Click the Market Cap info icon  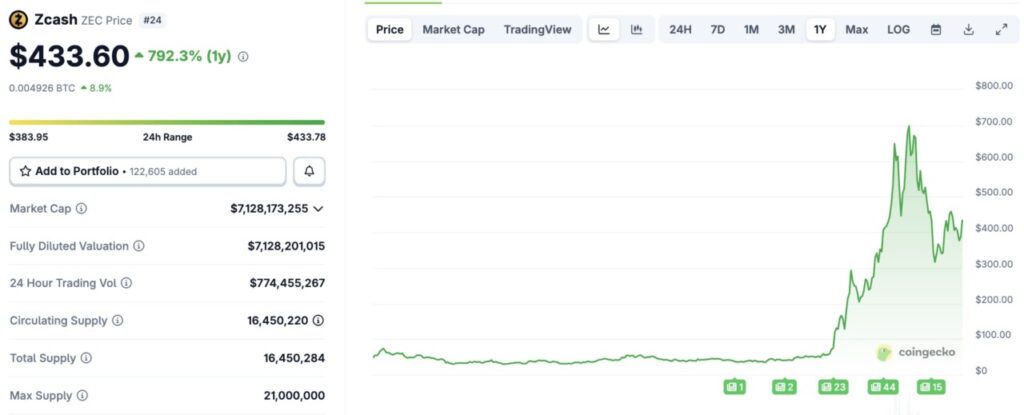(81, 208)
